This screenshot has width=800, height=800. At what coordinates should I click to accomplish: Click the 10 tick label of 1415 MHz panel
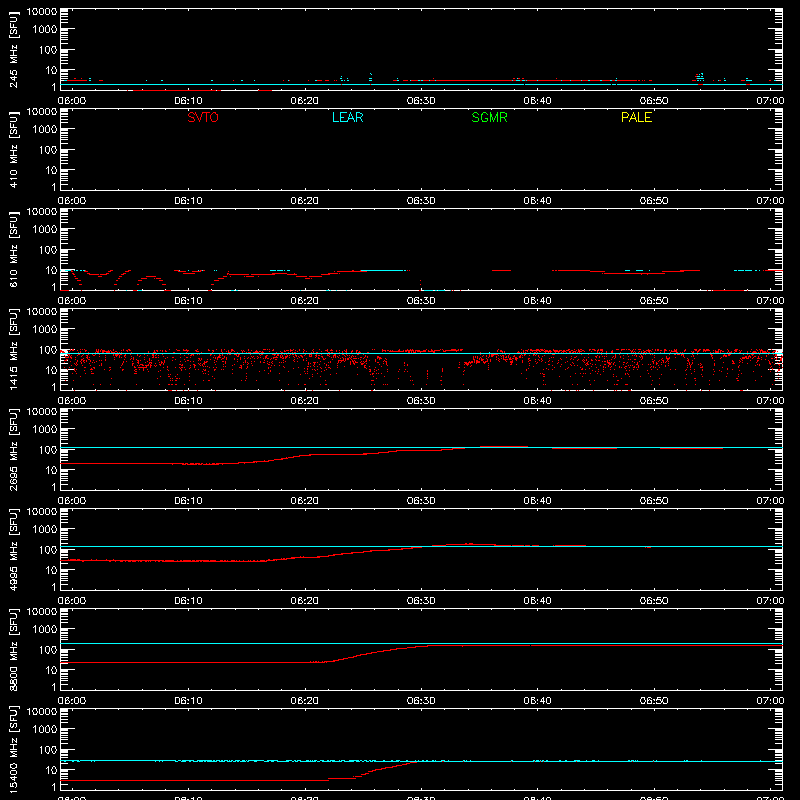click(x=51, y=370)
